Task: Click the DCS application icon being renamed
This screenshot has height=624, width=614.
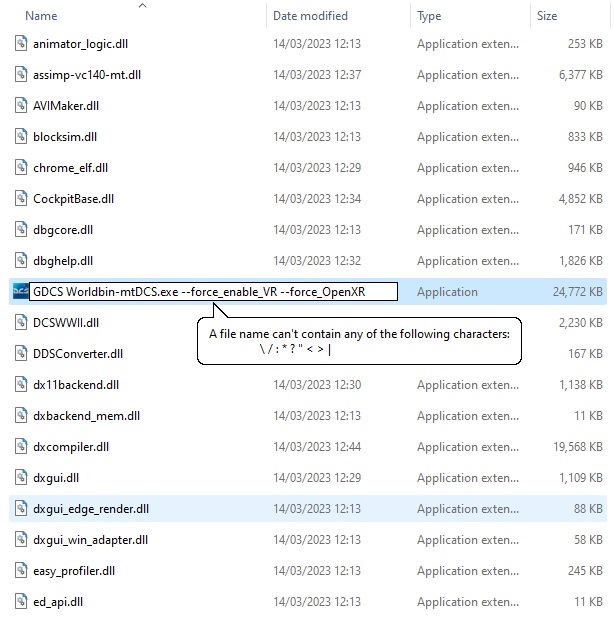Action: click(x=20, y=292)
